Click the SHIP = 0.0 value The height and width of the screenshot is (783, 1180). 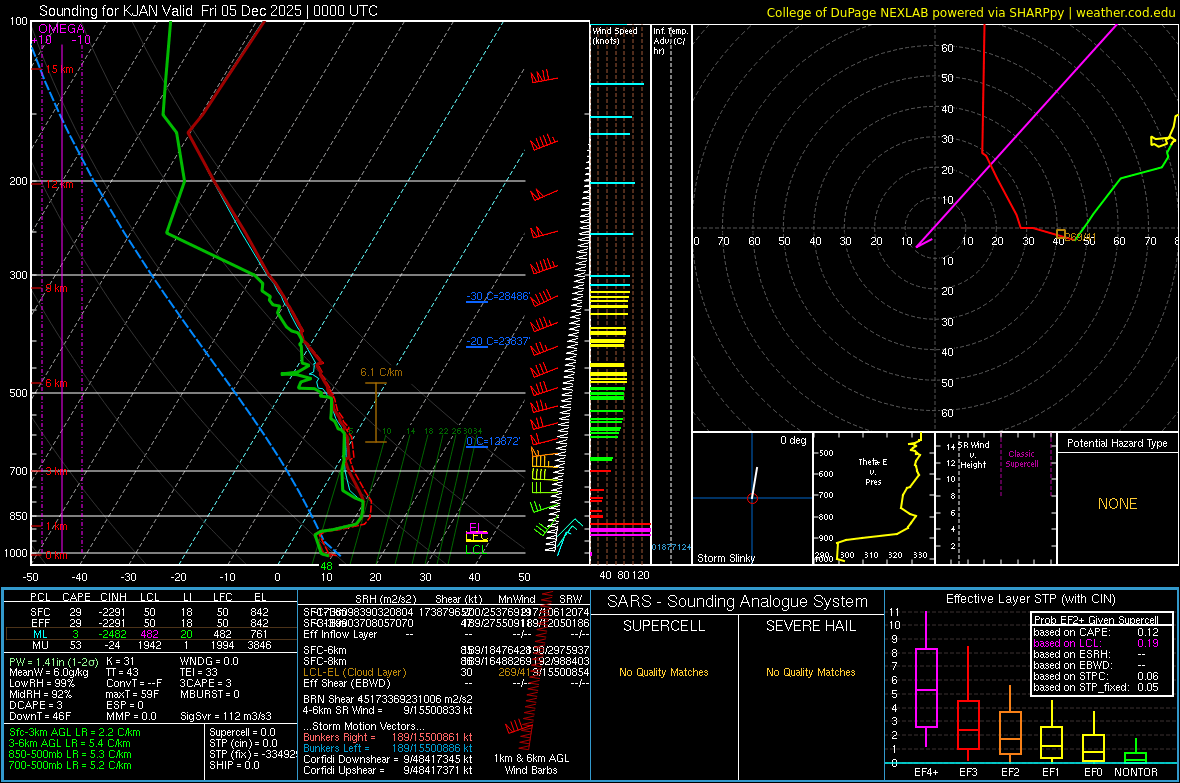[x=233, y=765]
